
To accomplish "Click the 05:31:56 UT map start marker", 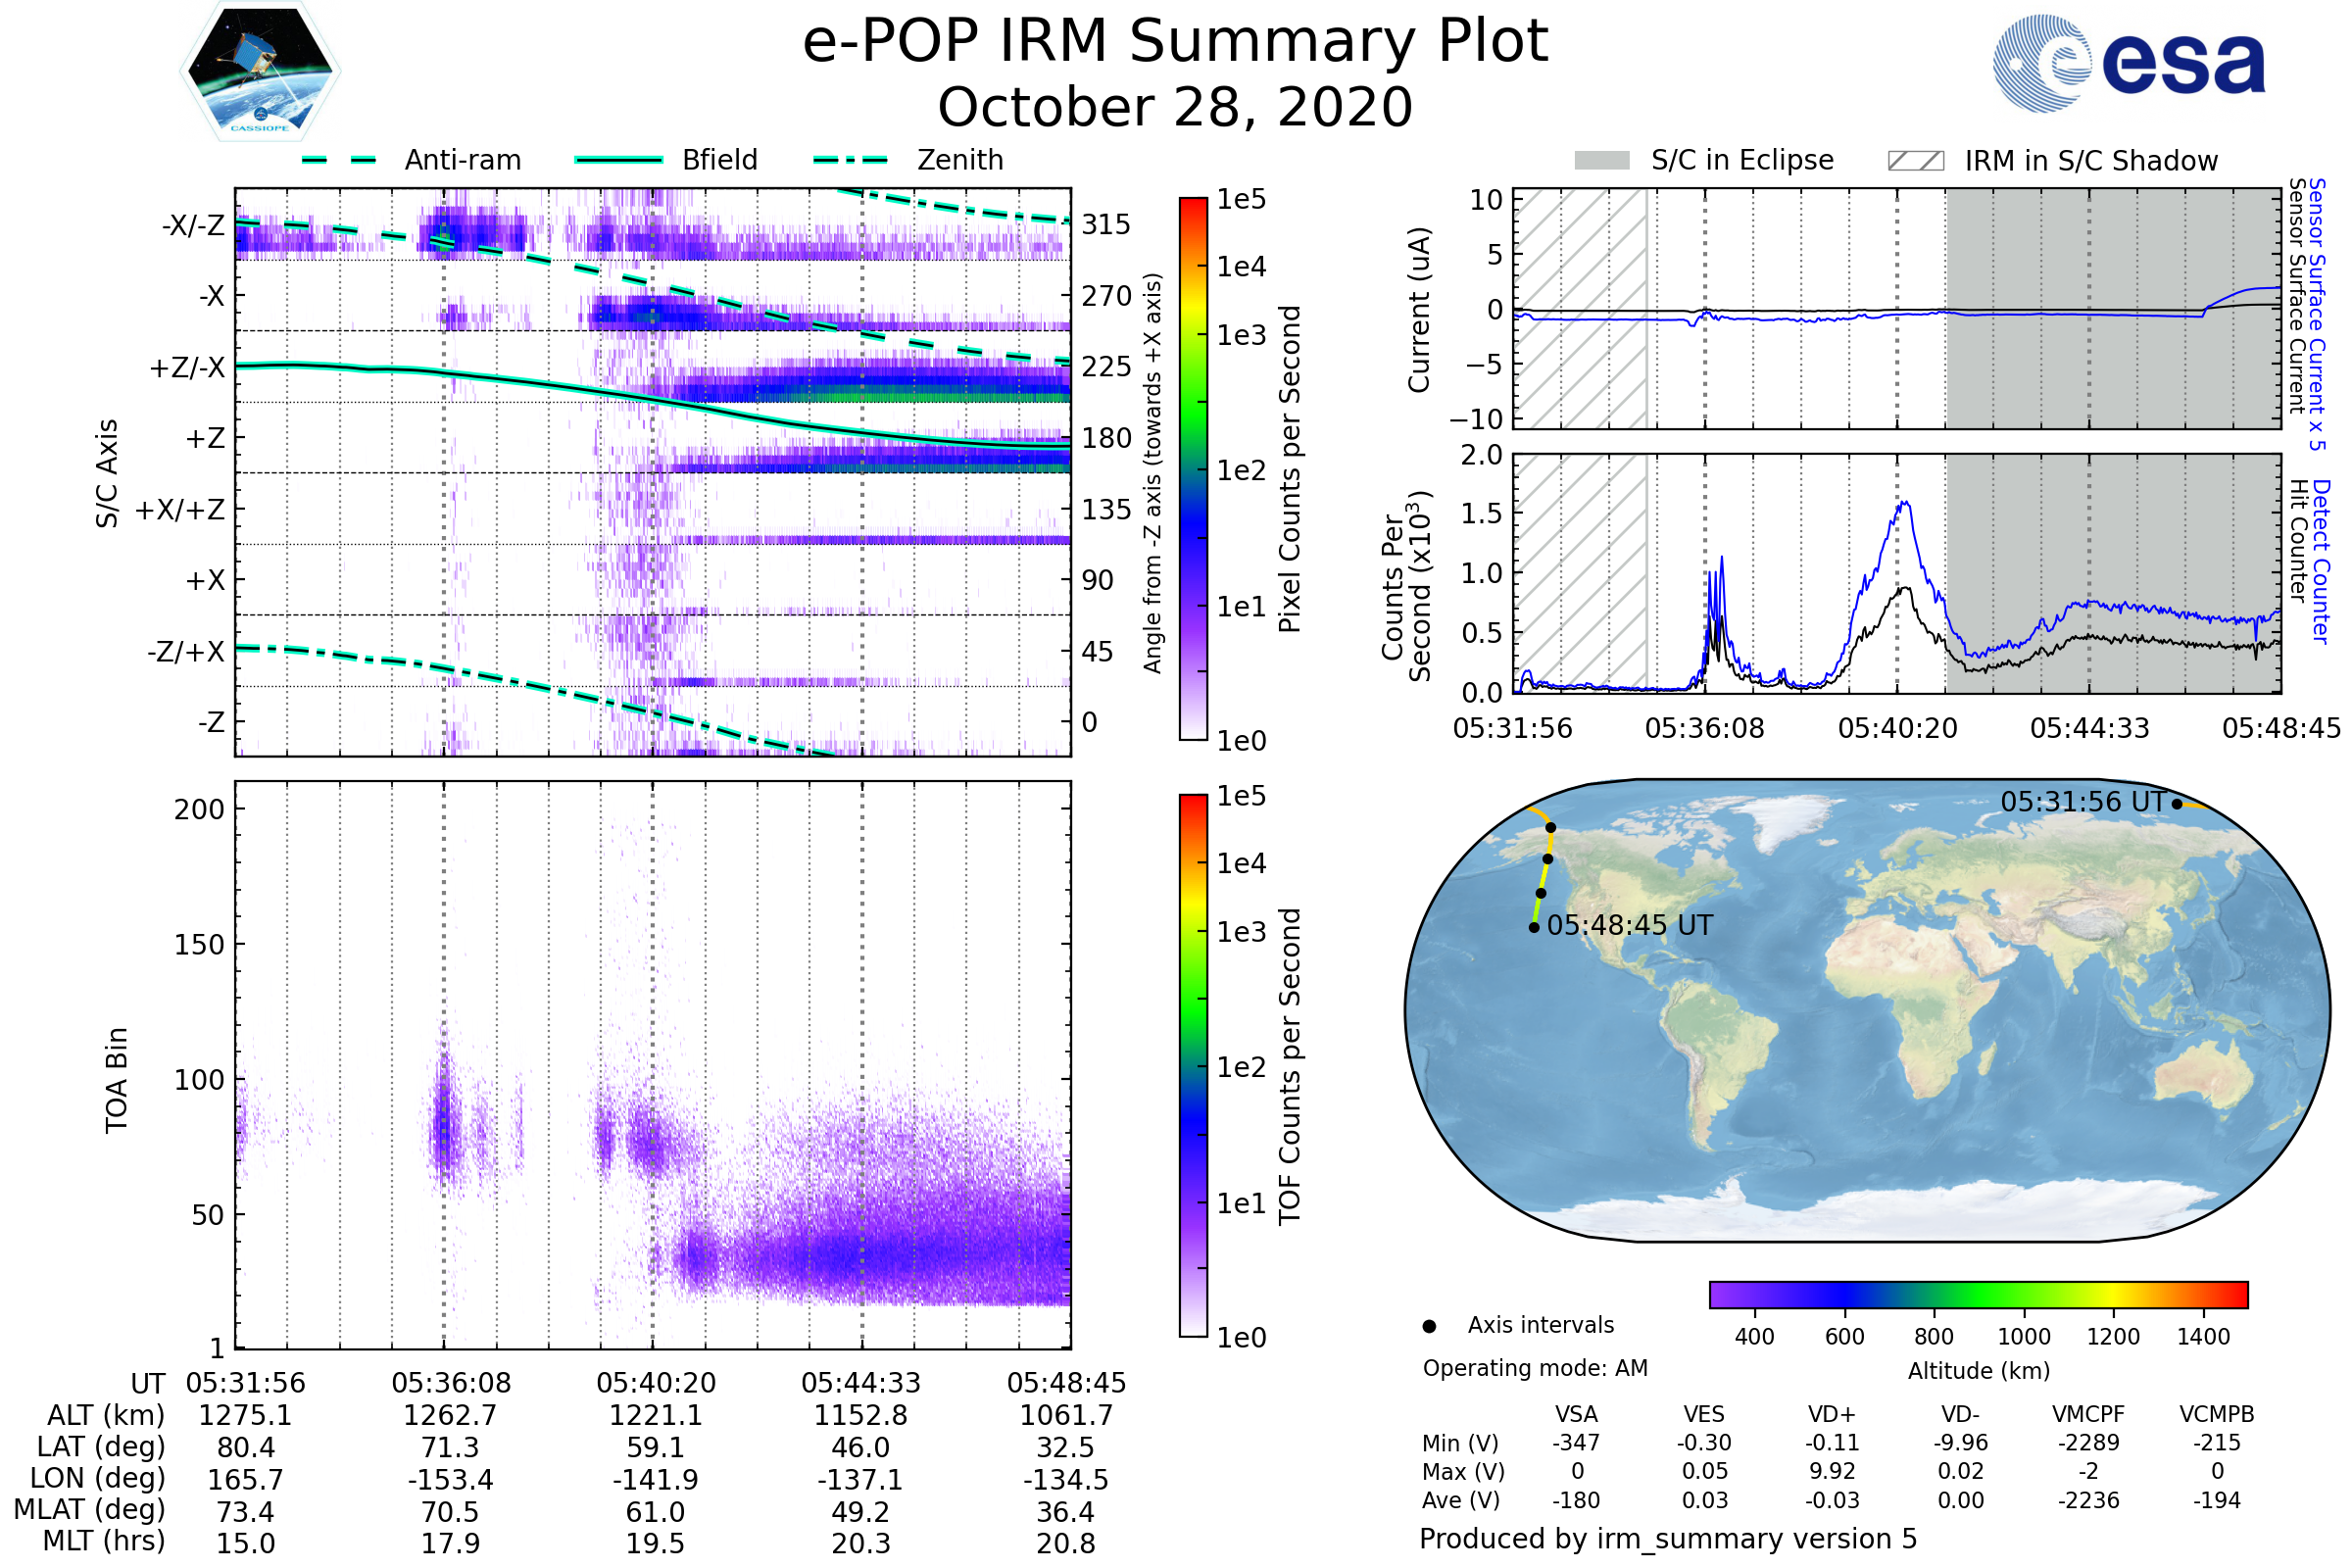I will pos(2177,804).
